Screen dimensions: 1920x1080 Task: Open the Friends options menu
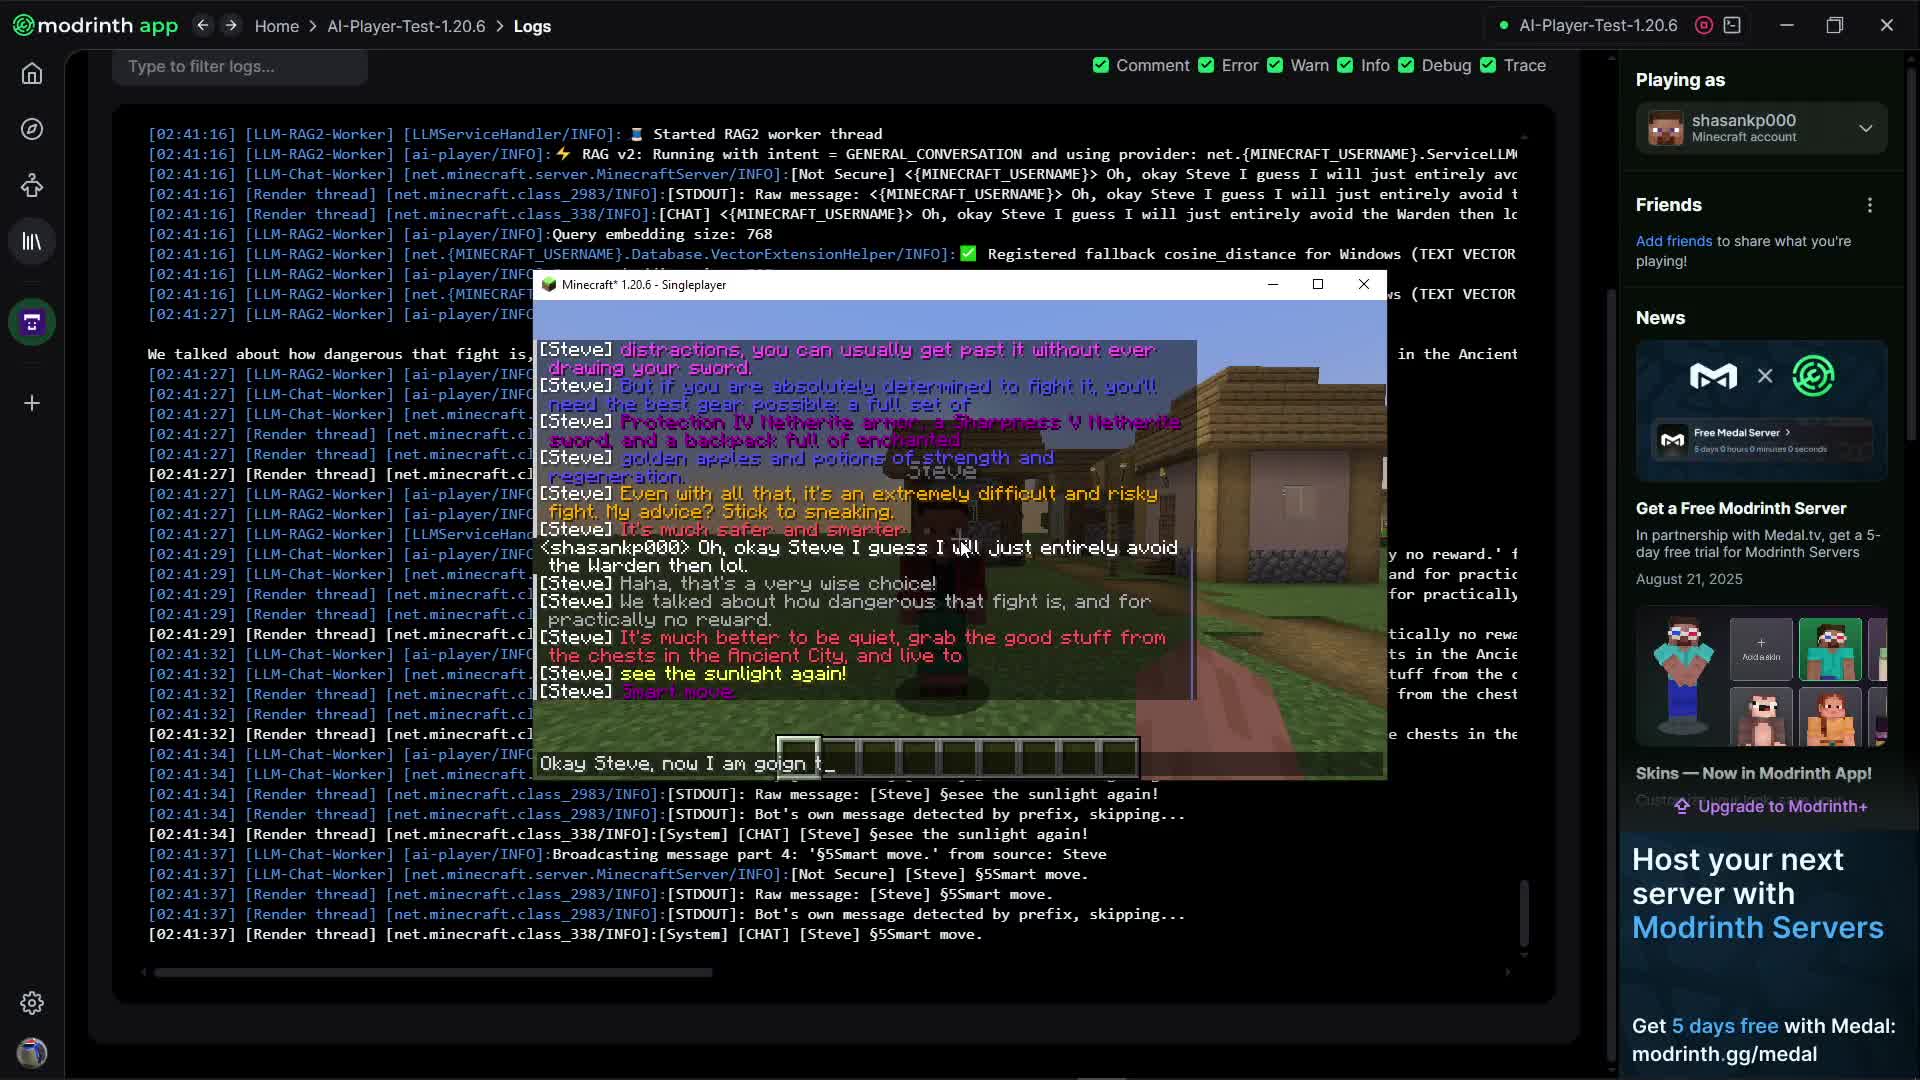pyautogui.click(x=1871, y=204)
